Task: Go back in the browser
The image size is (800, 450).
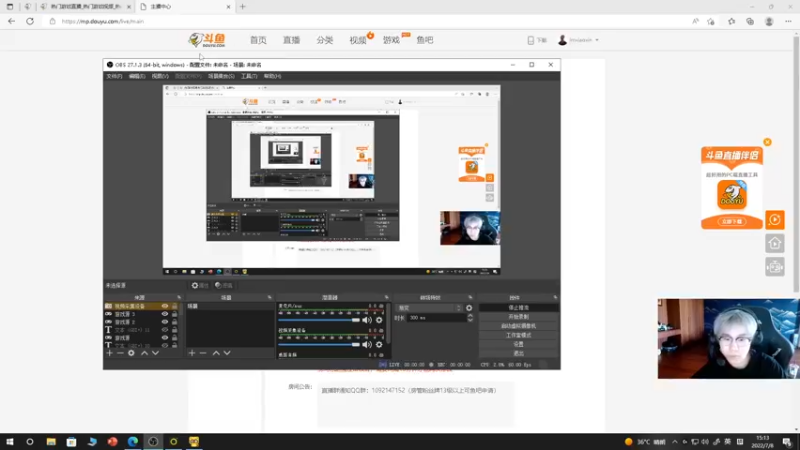Action: pyautogui.click(x=11, y=21)
